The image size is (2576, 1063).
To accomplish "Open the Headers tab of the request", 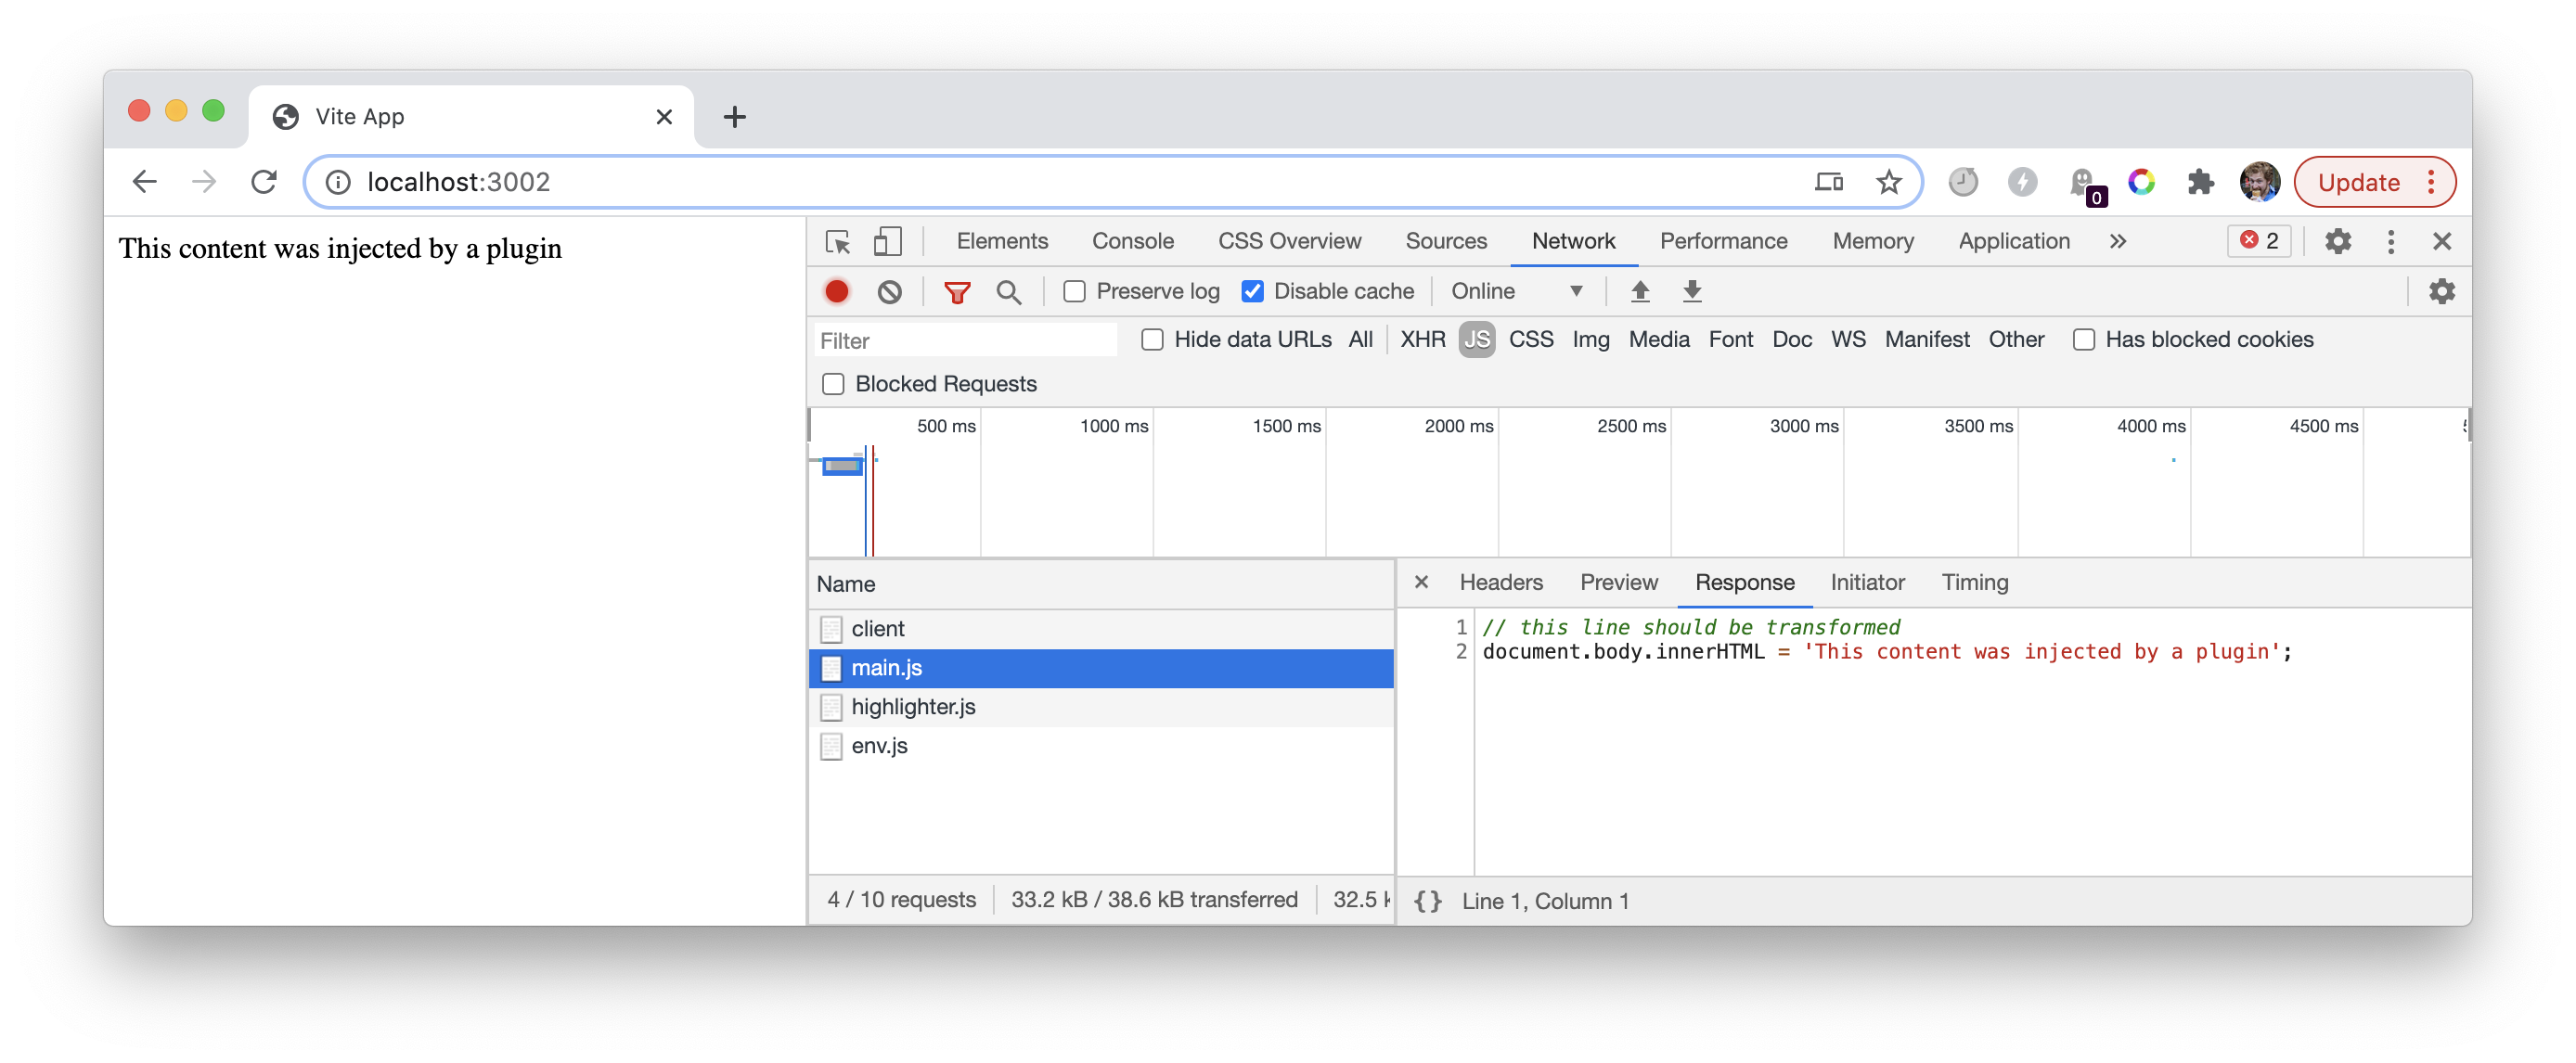I will click(x=1500, y=582).
